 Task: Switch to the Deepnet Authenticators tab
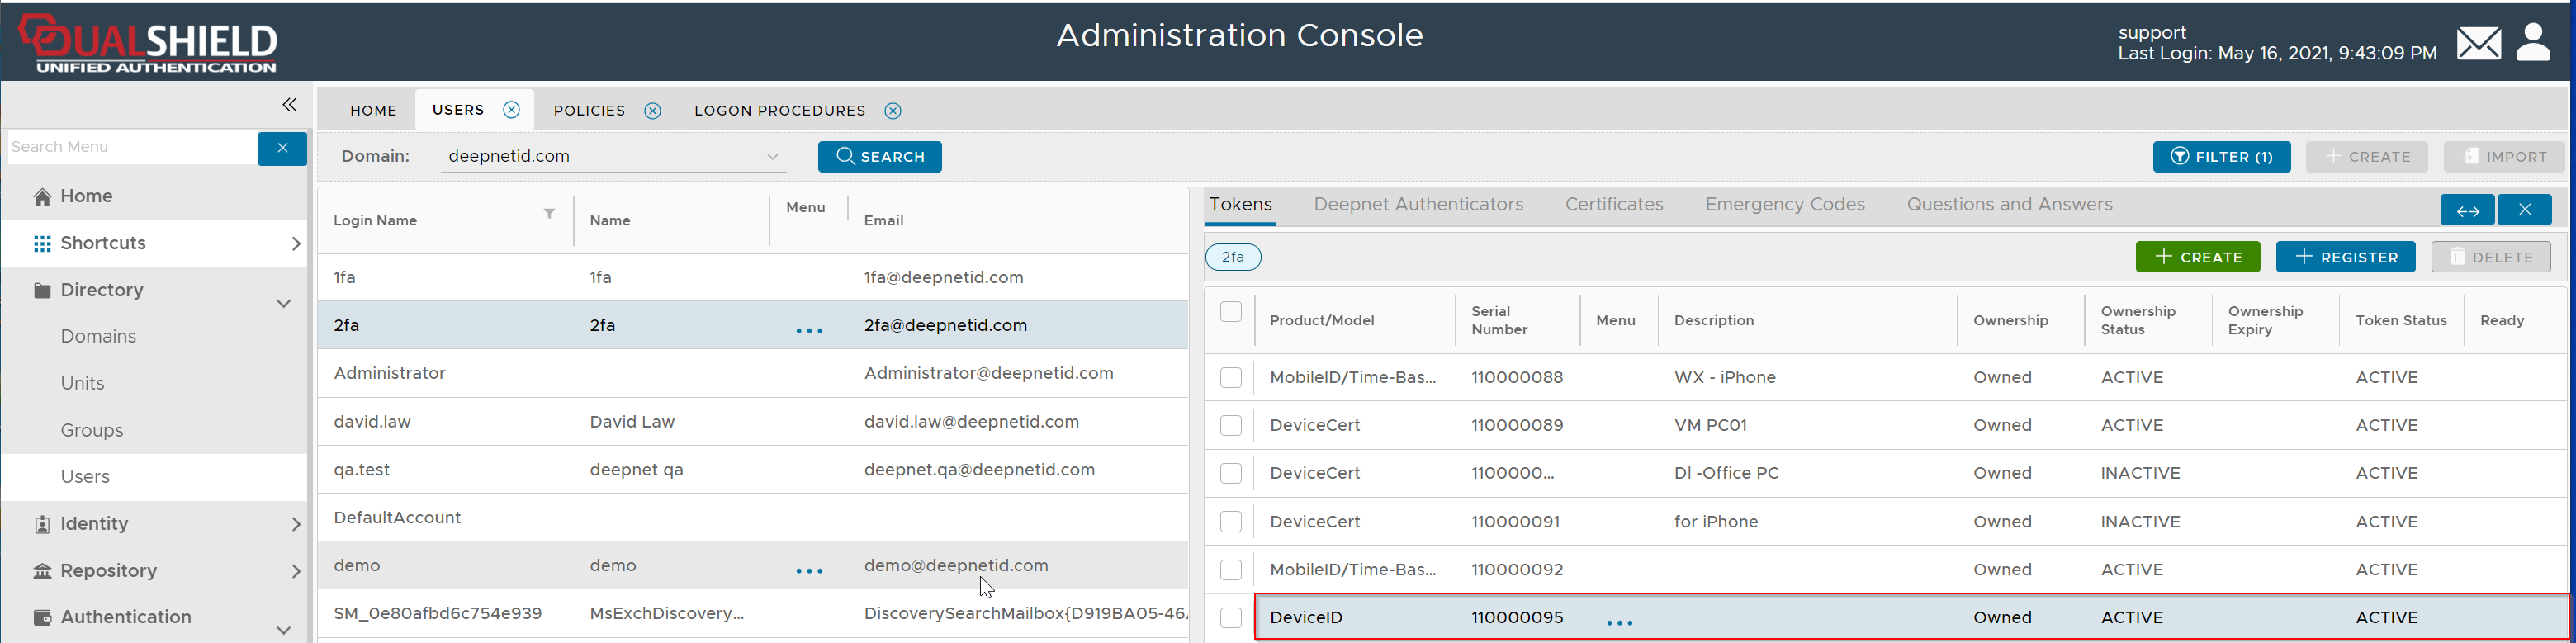pos(1418,205)
